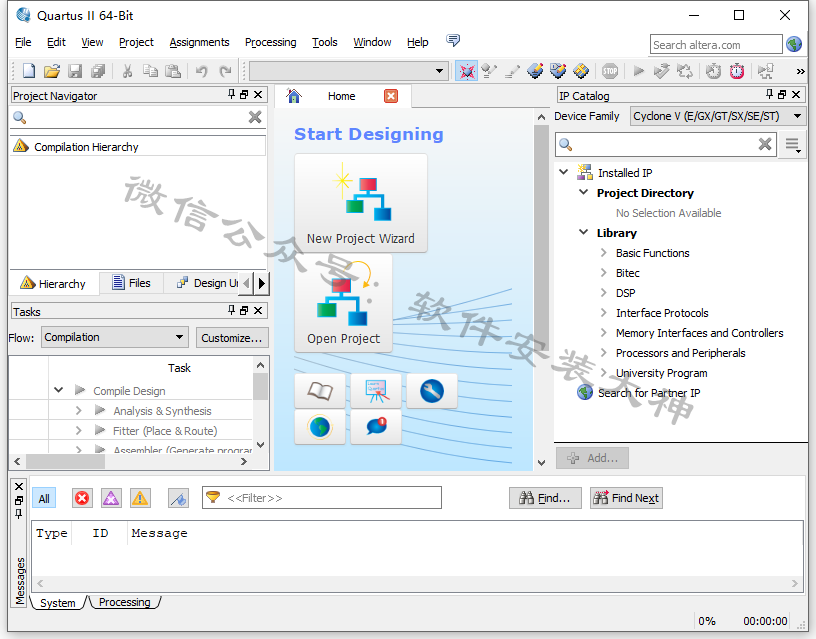Click the Open Project icon

coord(343,303)
